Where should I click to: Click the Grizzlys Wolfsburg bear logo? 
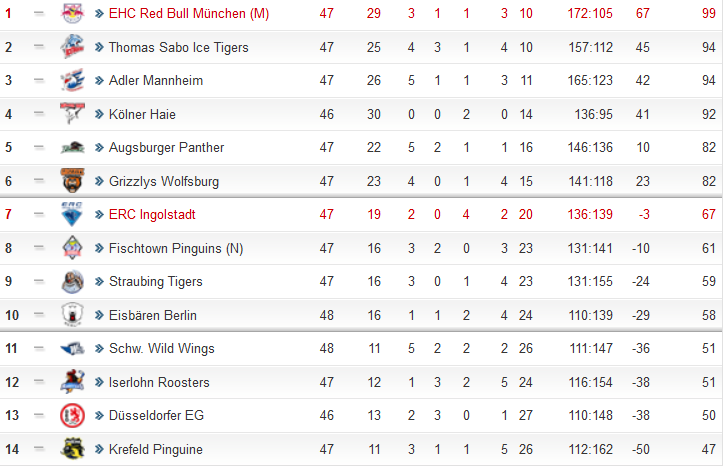coord(72,181)
